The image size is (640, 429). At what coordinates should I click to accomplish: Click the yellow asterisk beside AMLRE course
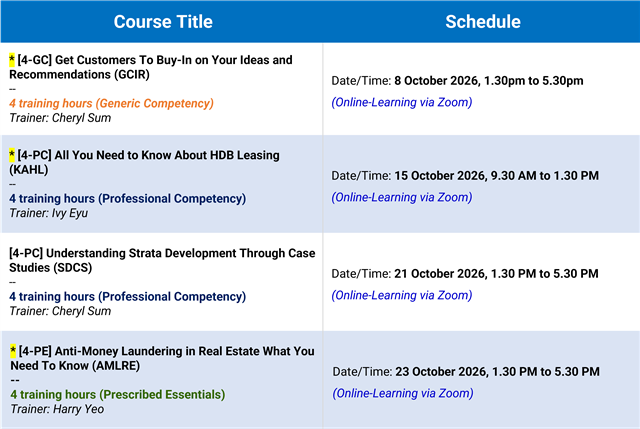13,351
